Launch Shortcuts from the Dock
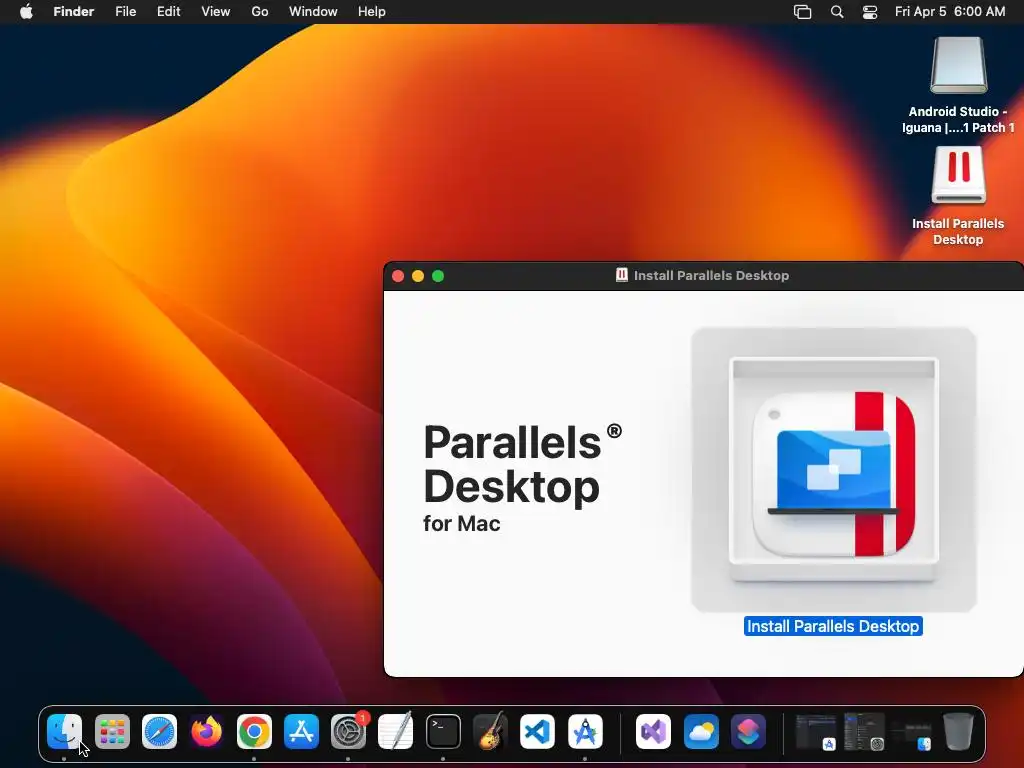Viewport: 1024px width, 768px height. (x=748, y=731)
